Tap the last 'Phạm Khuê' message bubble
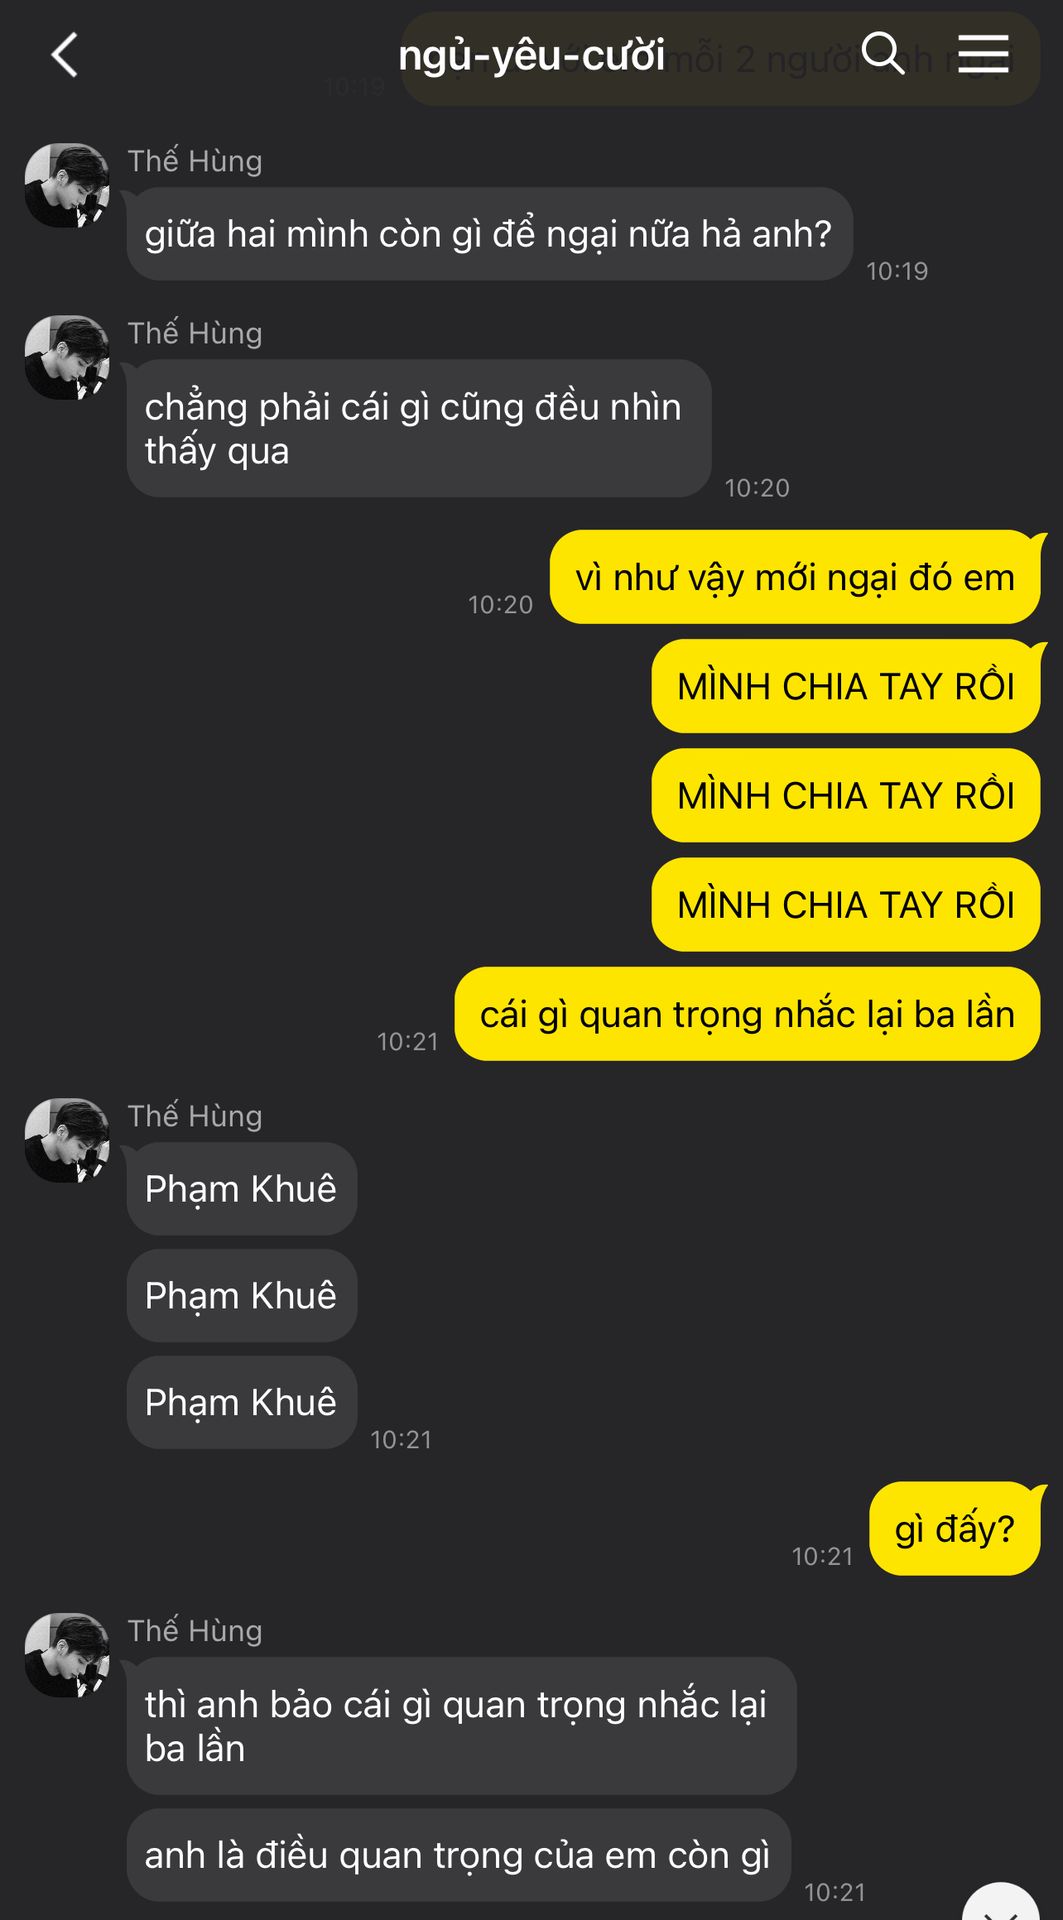The height and width of the screenshot is (1920, 1063). pos(242,1402)
